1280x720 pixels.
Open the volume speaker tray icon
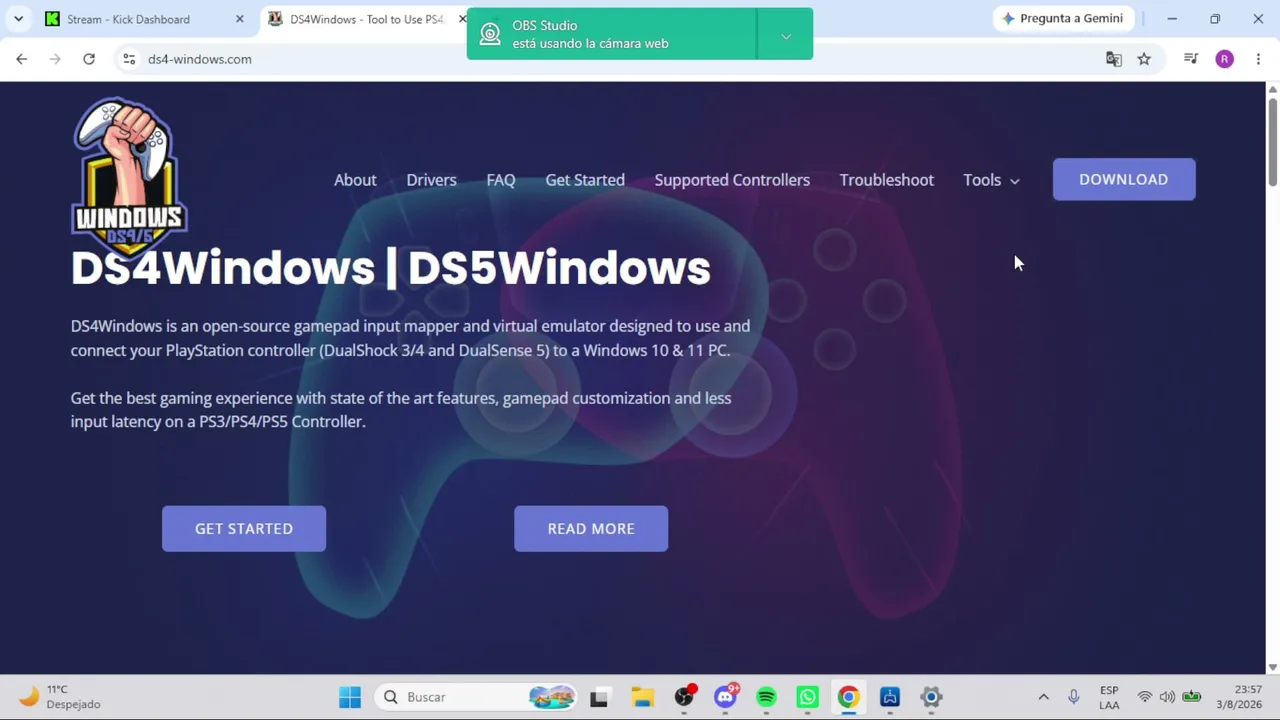pyautogui.click(x=1167, y=697)
